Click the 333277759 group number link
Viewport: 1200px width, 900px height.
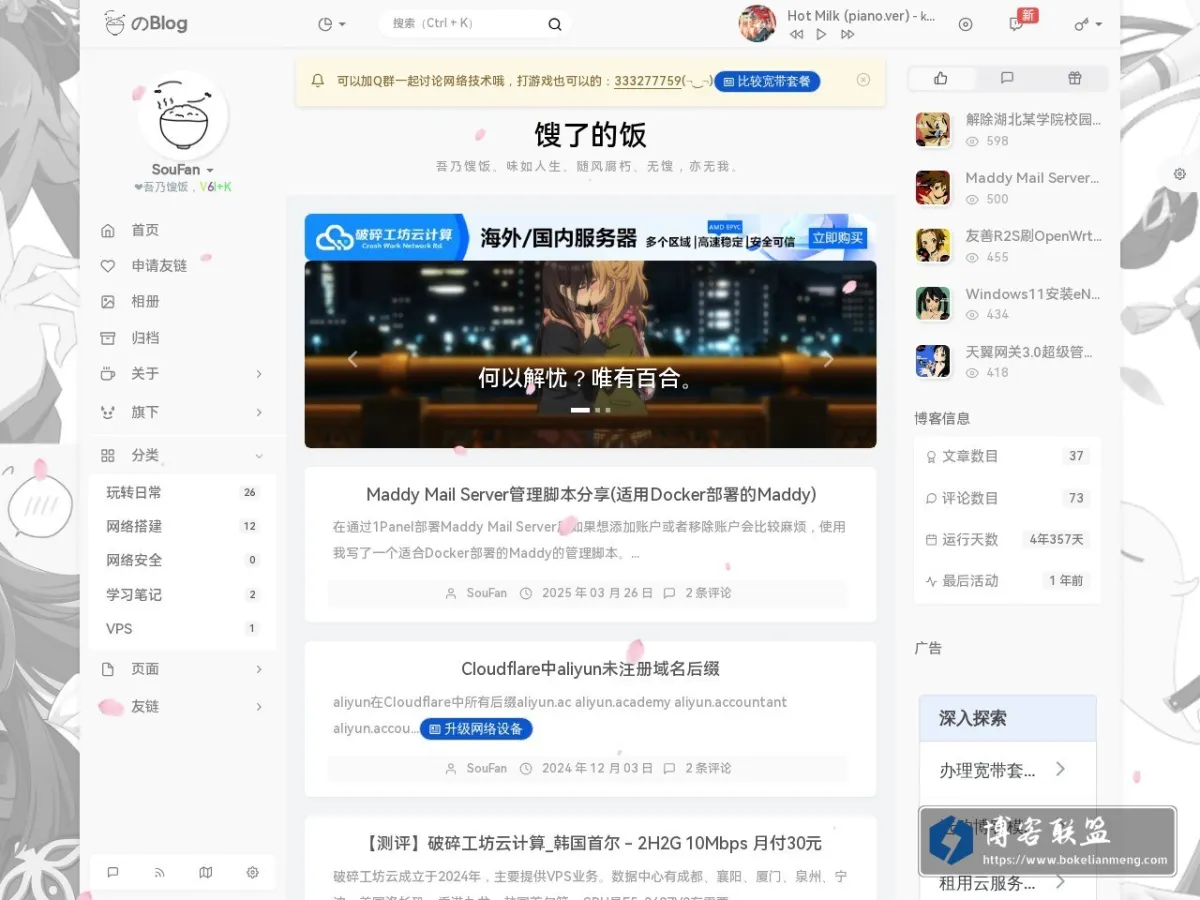648,81
